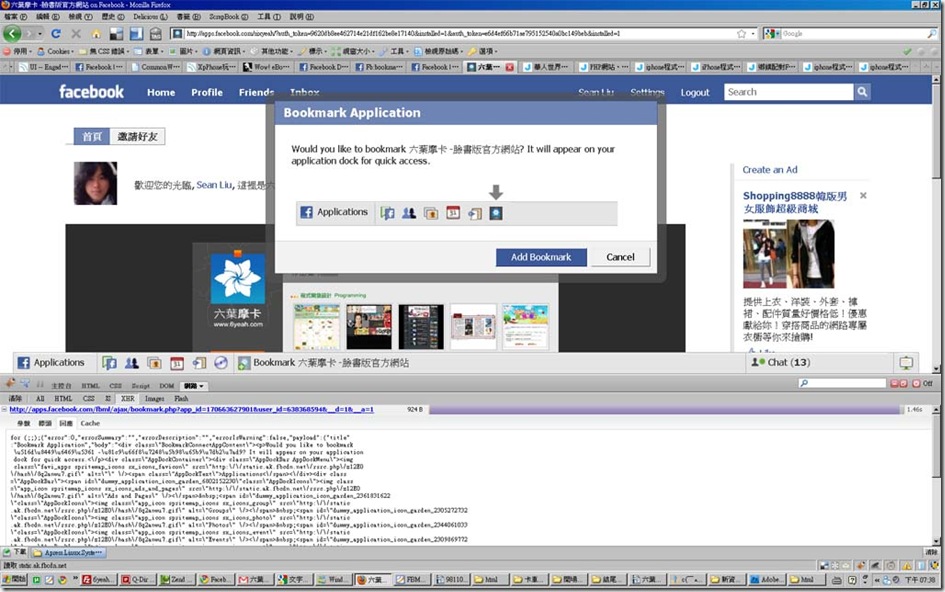
Task: Open Events calendar icon in dock
Action: click(177, 363)
